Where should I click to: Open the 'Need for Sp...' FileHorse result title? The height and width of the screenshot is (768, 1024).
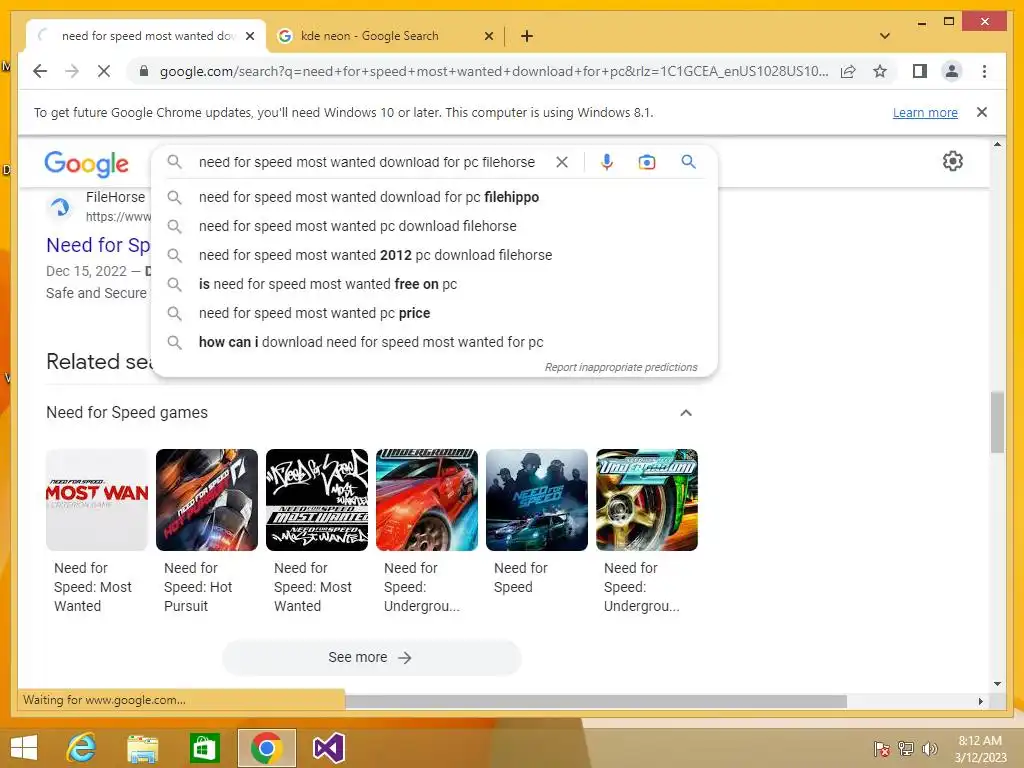coord(98,245)
